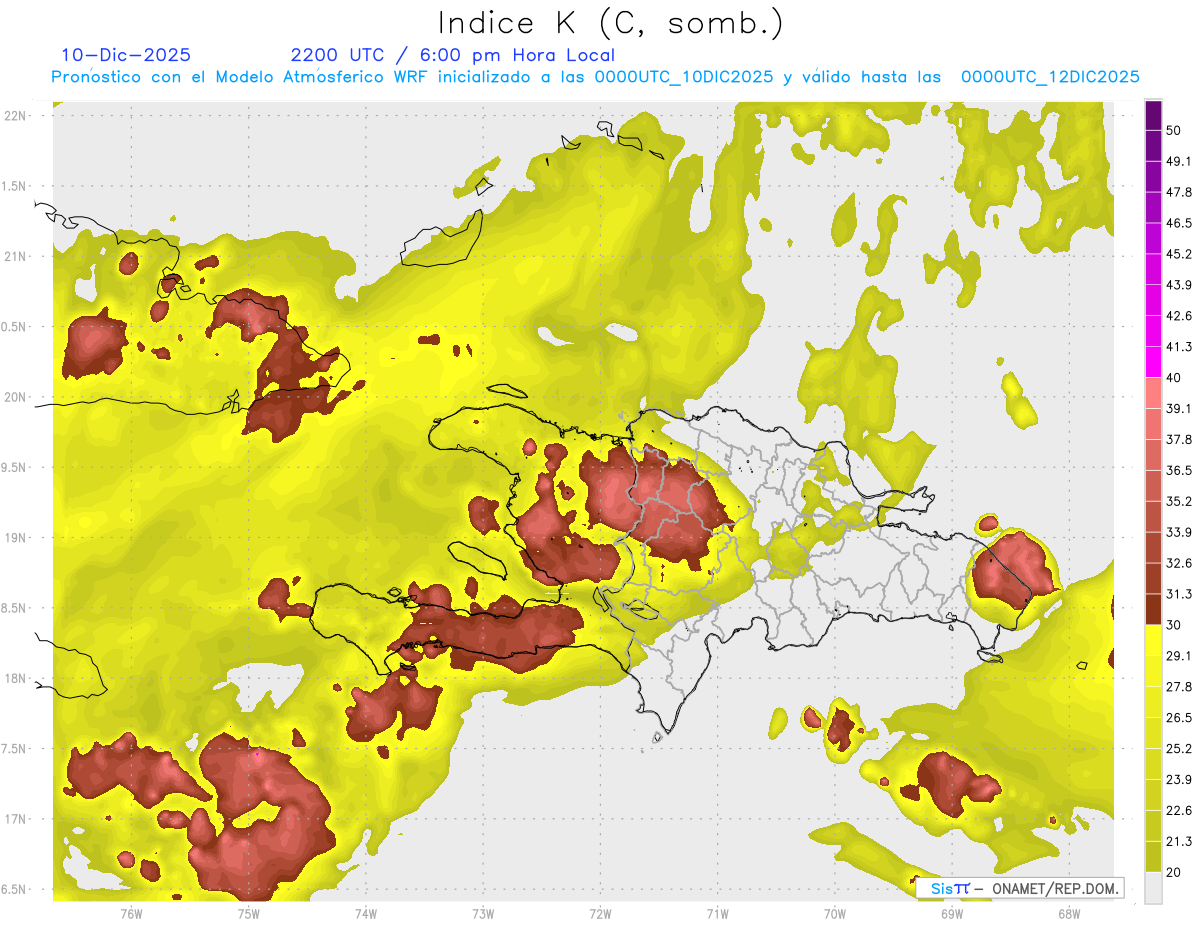Viewport: 1200px width, 927px height.
Task: Click the latitude label "7.5N"
Action: point(15,749)
